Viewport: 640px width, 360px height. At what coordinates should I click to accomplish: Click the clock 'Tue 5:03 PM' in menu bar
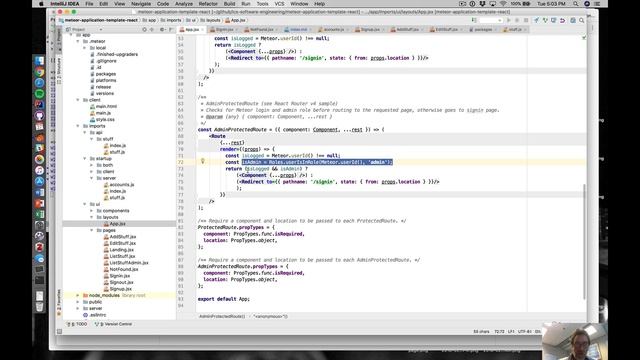[551, 4]
